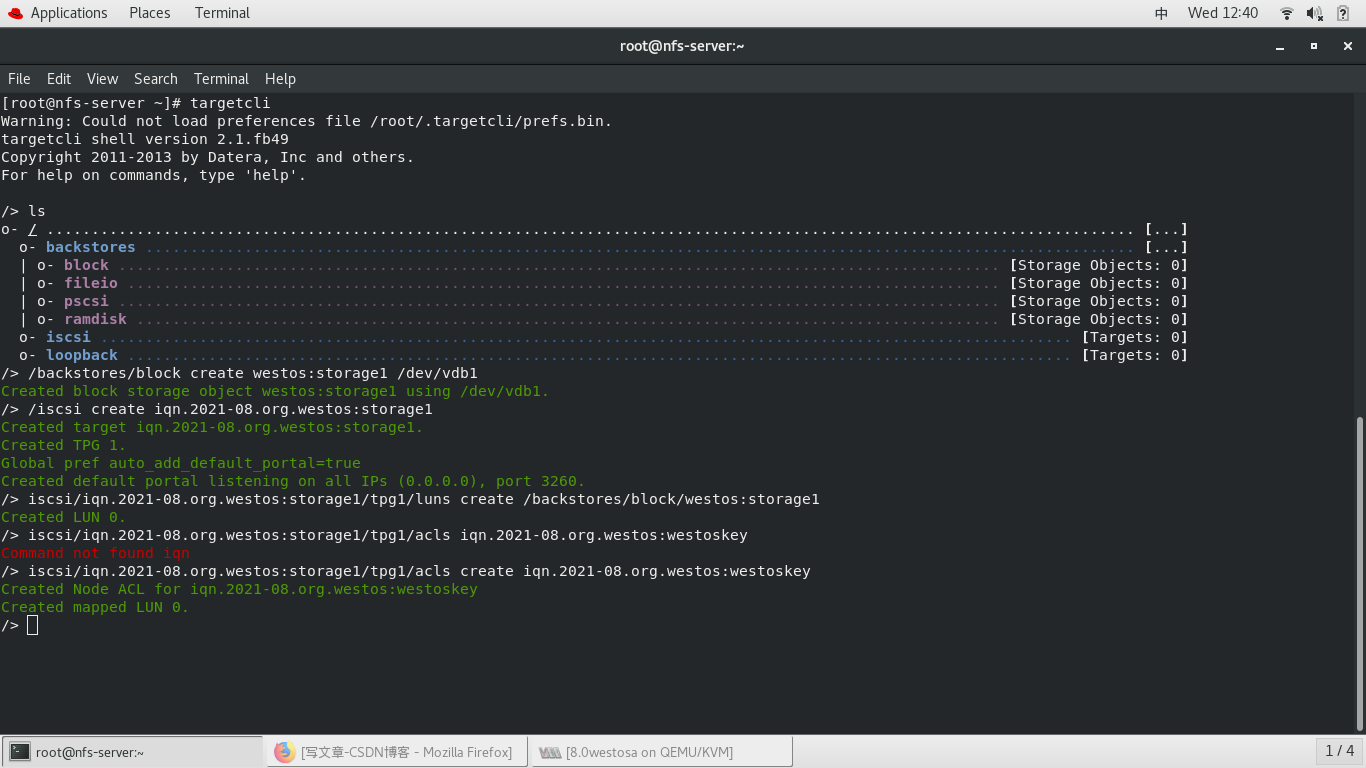Click the volume speaker icon
Viewport: 1366px width, 768px height.
1314,13
